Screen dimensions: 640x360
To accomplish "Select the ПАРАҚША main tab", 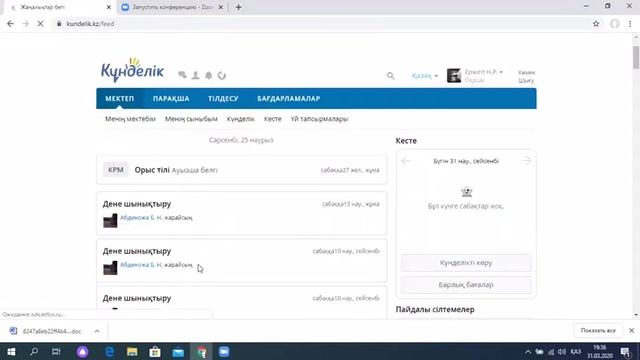I will (171, 98).
